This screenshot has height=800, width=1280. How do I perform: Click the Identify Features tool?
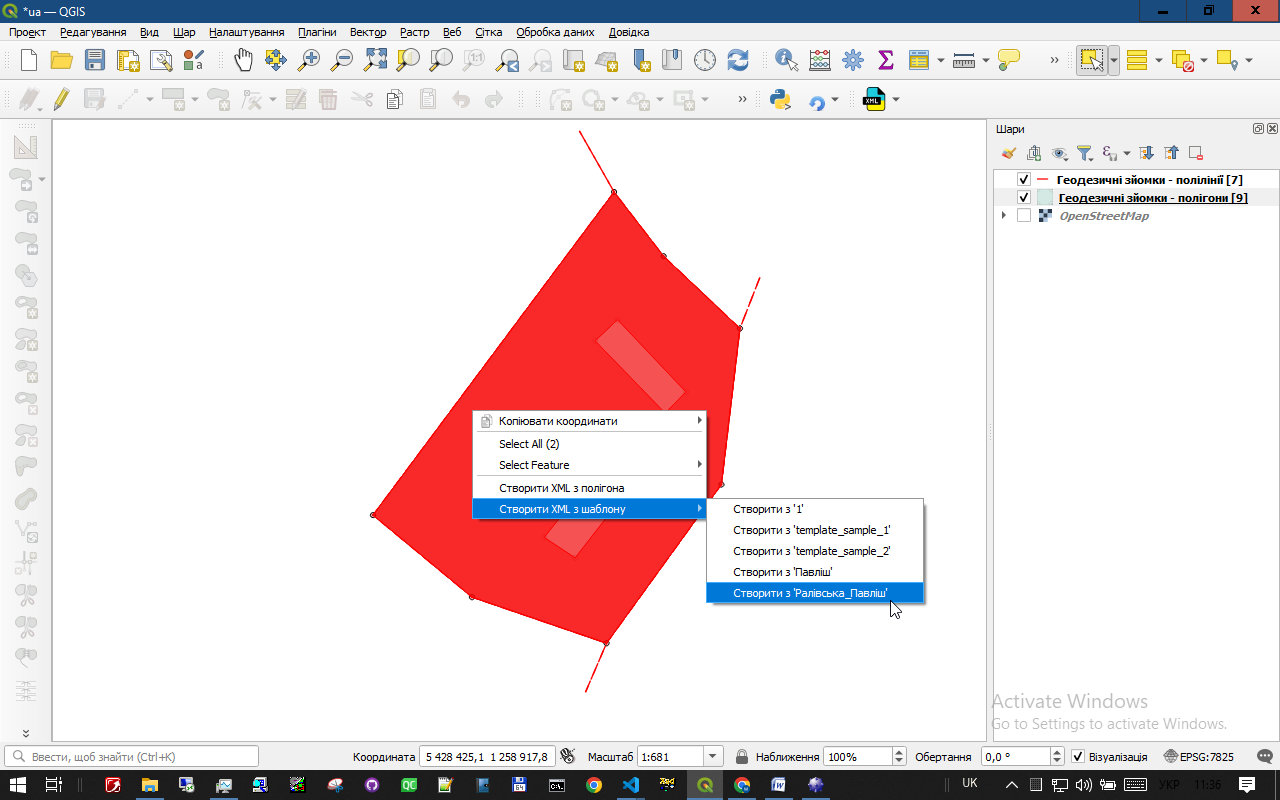[787, 60]
